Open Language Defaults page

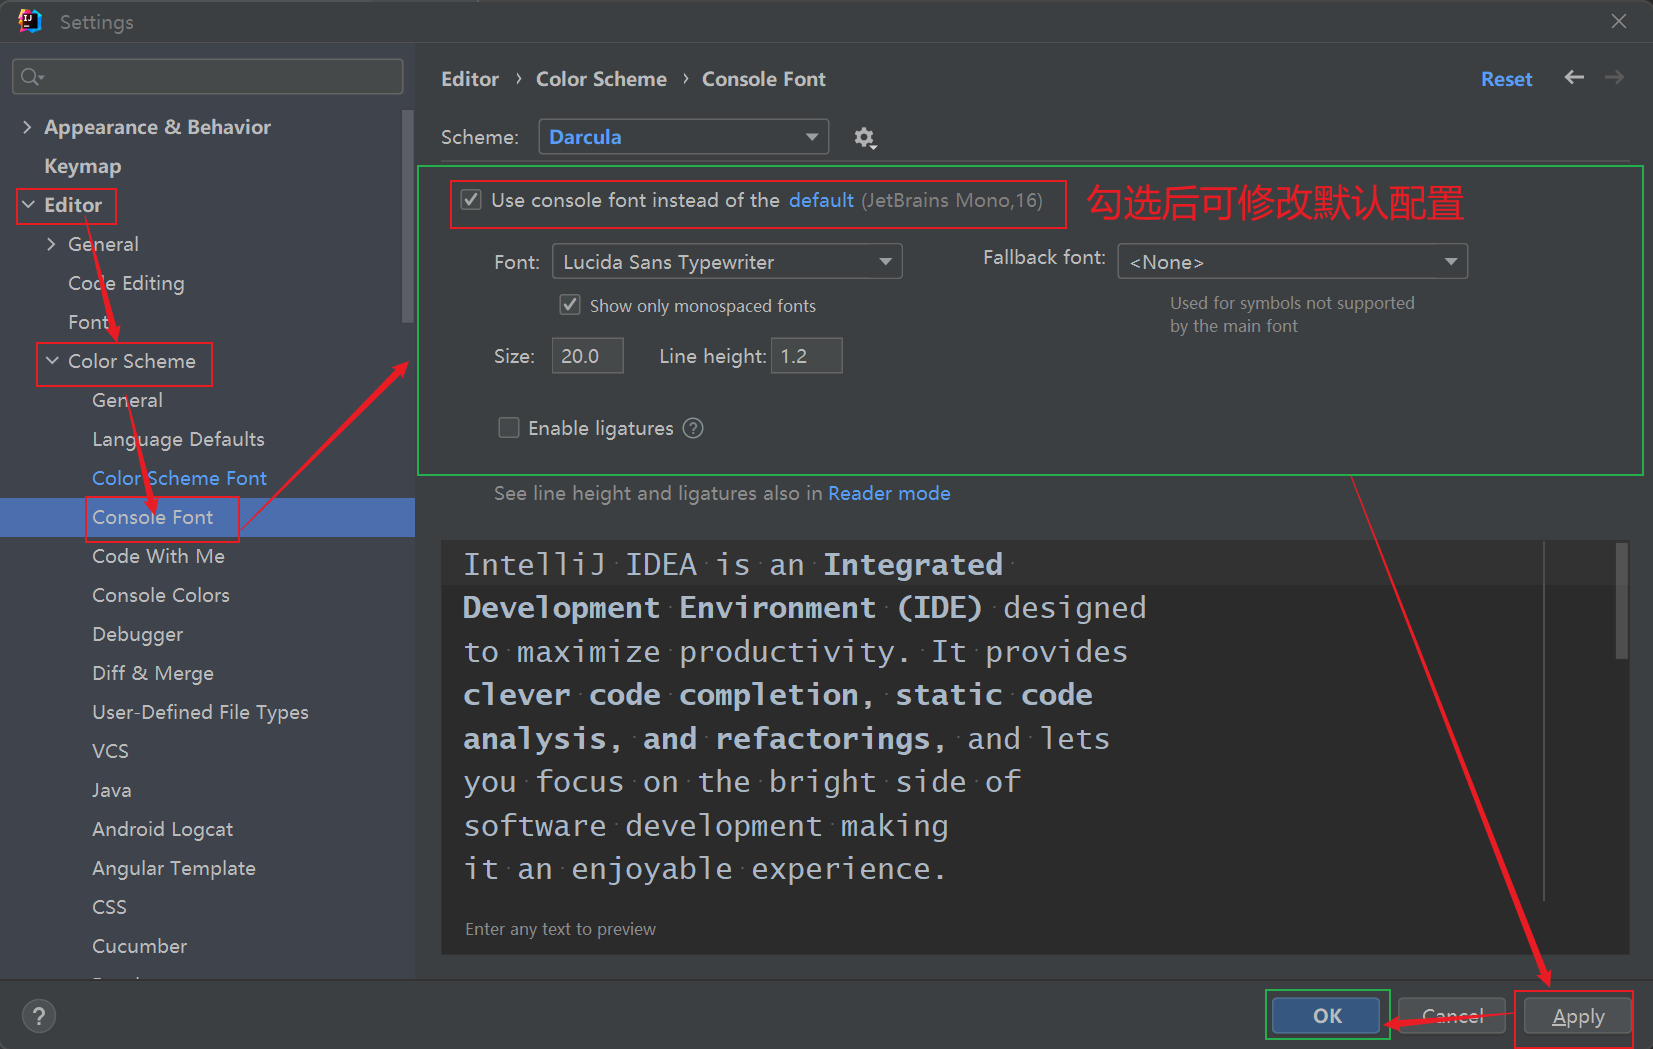[178, 439]
